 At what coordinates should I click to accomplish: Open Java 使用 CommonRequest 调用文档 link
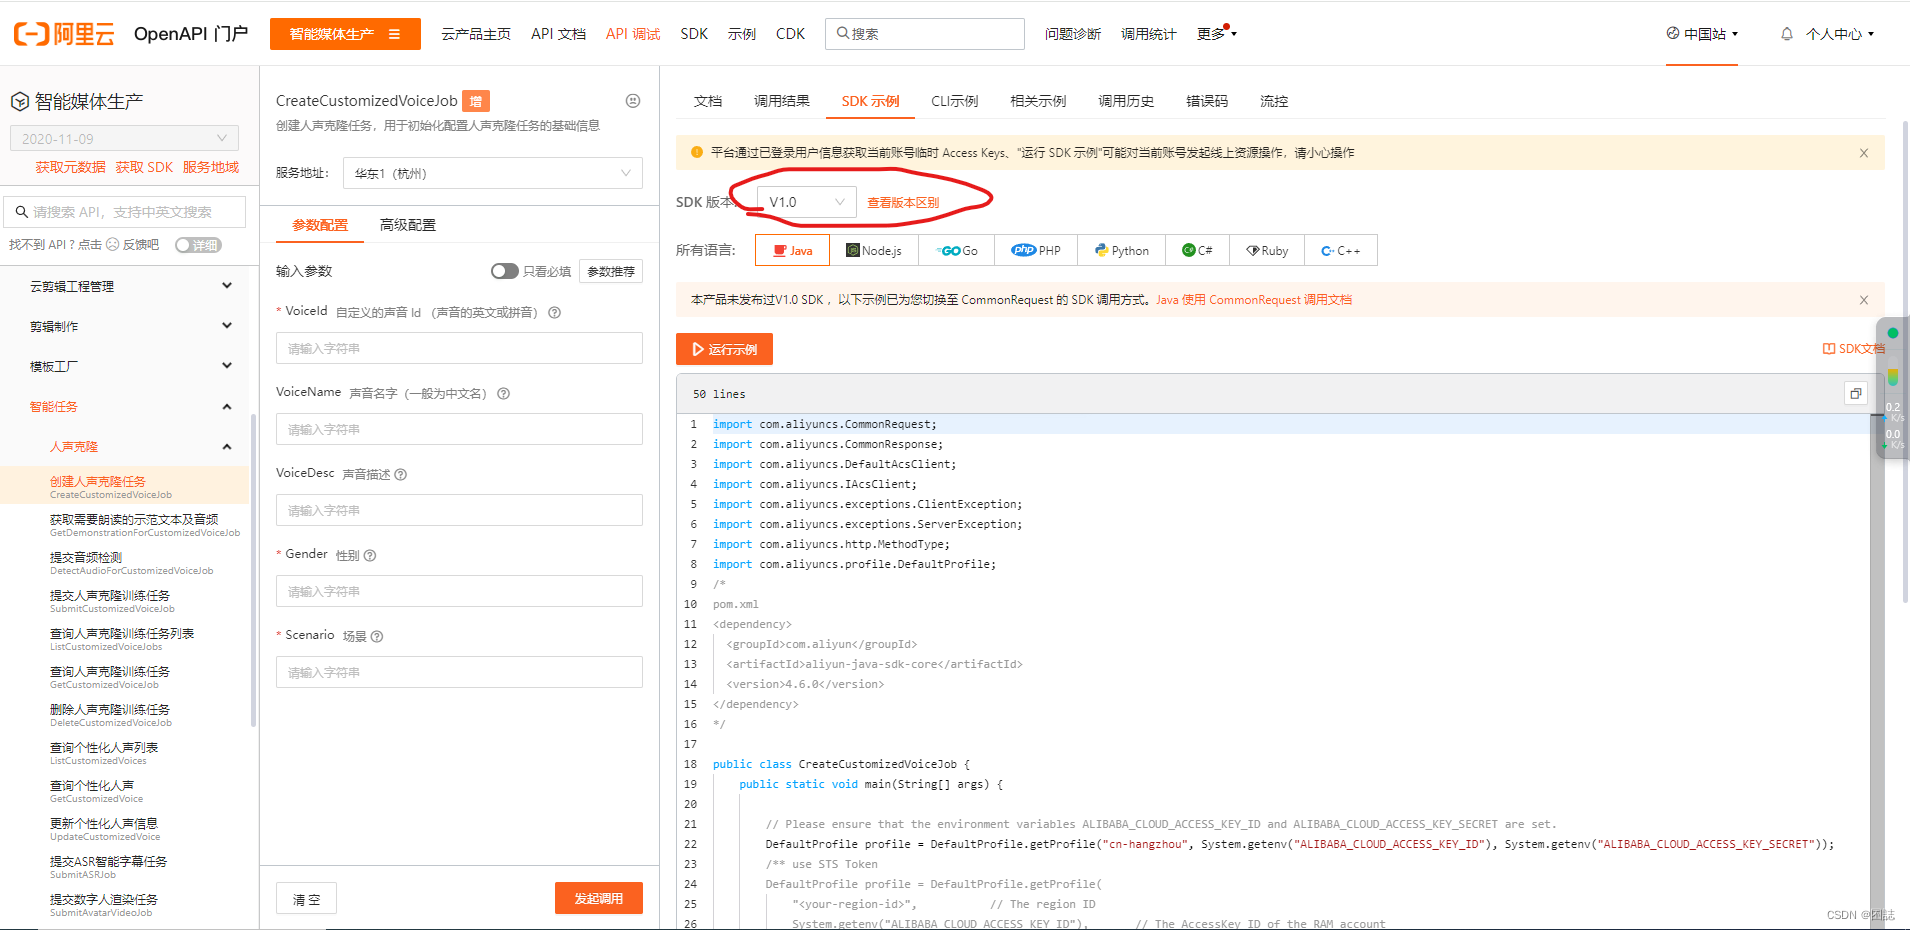click(x=1254, y=300)
